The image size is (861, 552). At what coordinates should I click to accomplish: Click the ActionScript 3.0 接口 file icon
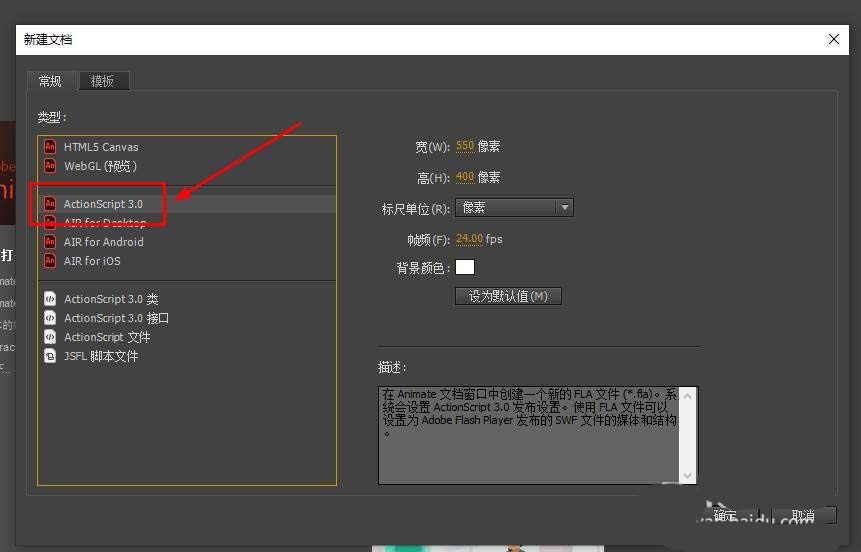[x=50, y=318]
